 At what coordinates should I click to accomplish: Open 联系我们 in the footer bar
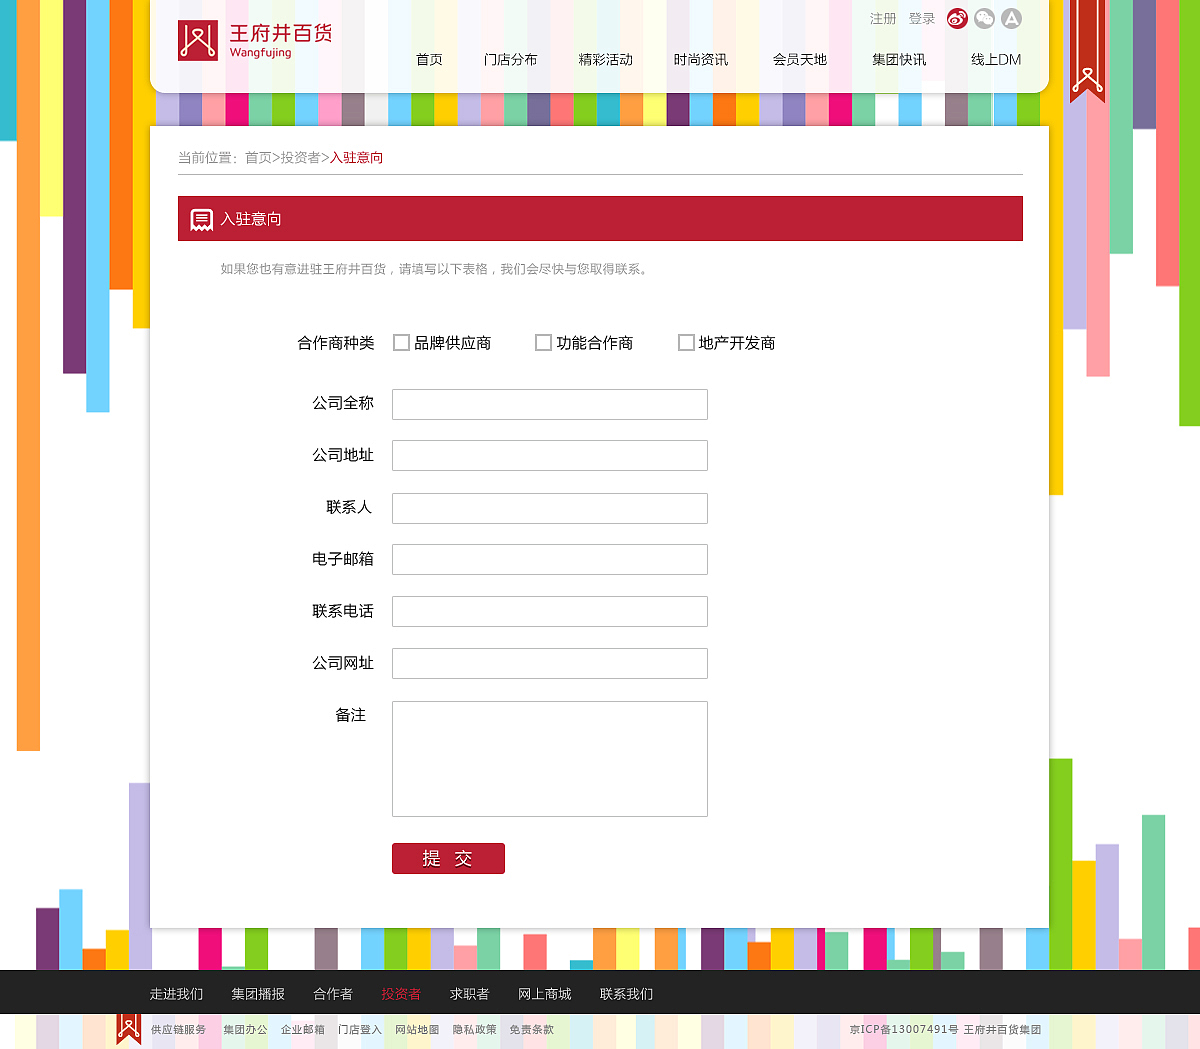click(627, 994)
